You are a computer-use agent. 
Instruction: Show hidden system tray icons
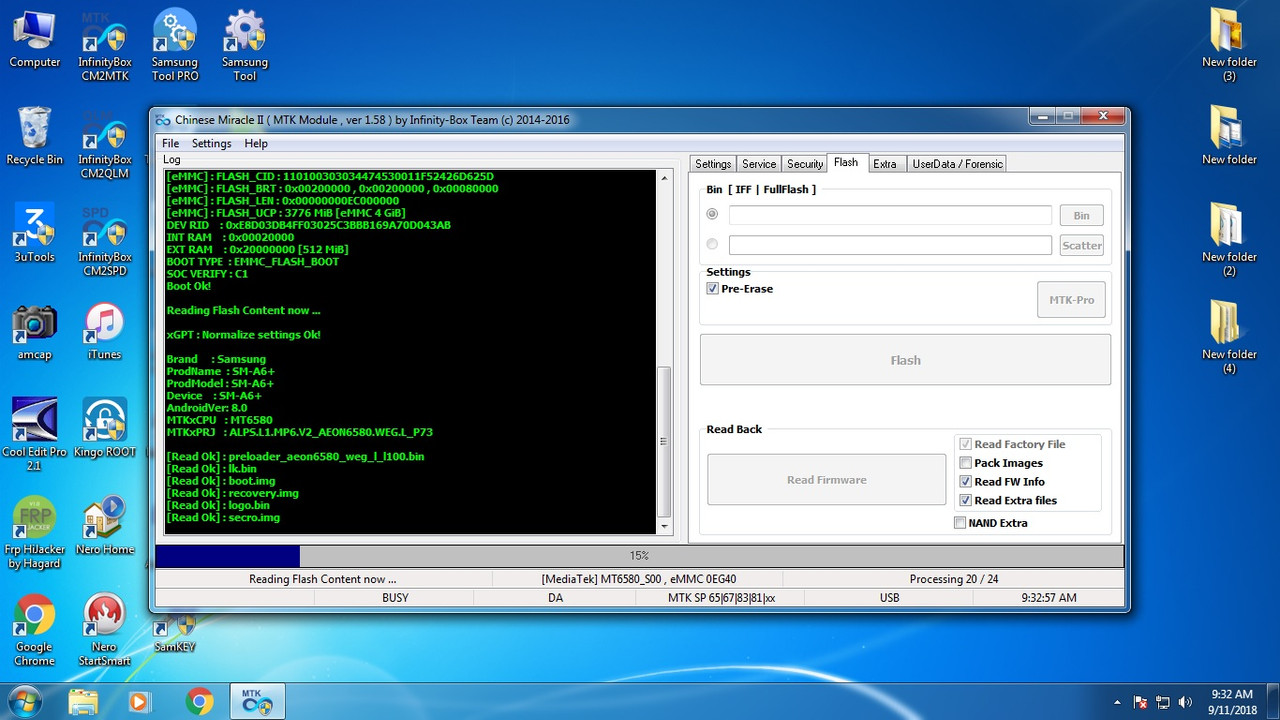coord(1117,702)
